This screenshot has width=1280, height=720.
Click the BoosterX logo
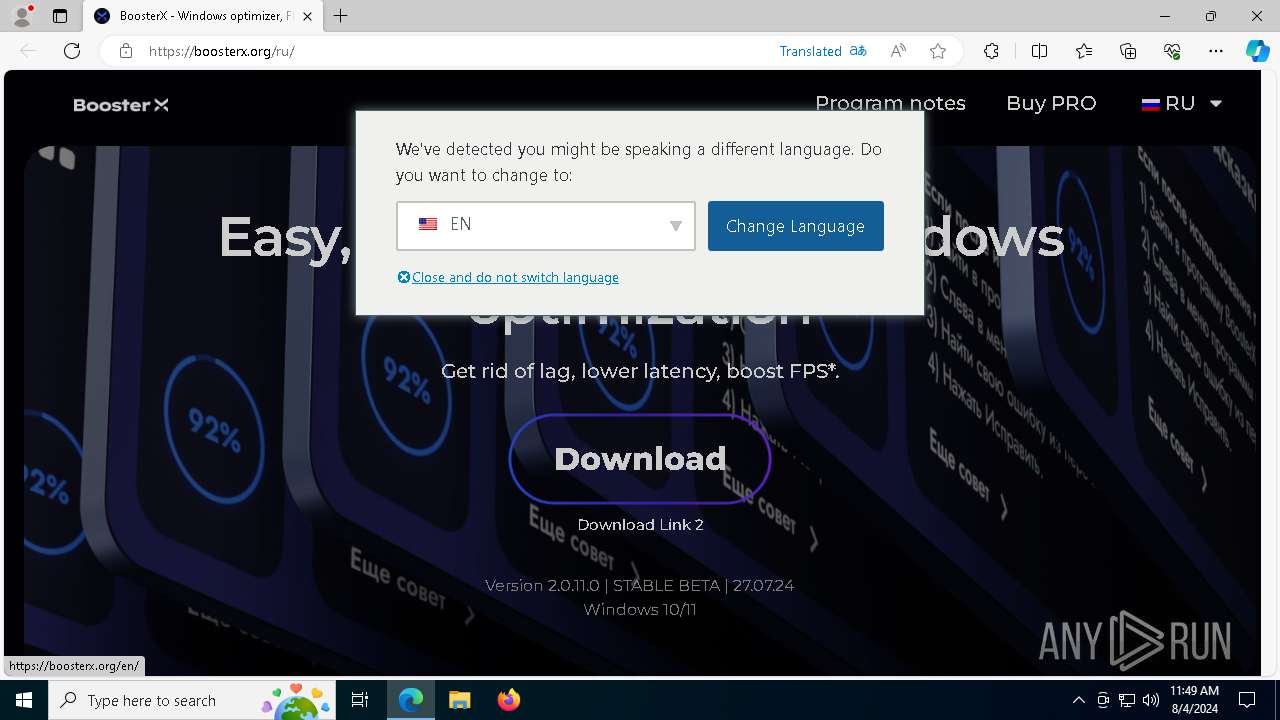(121, 105)
